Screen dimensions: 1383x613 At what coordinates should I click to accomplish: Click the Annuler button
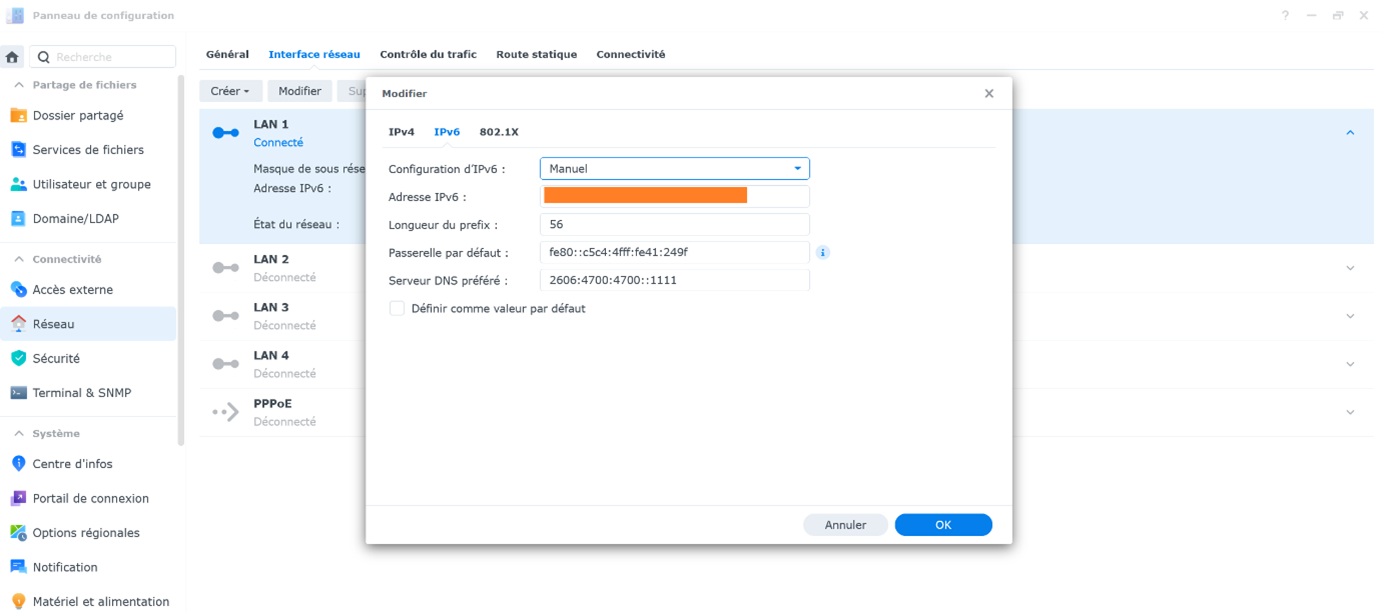[845, 525]
